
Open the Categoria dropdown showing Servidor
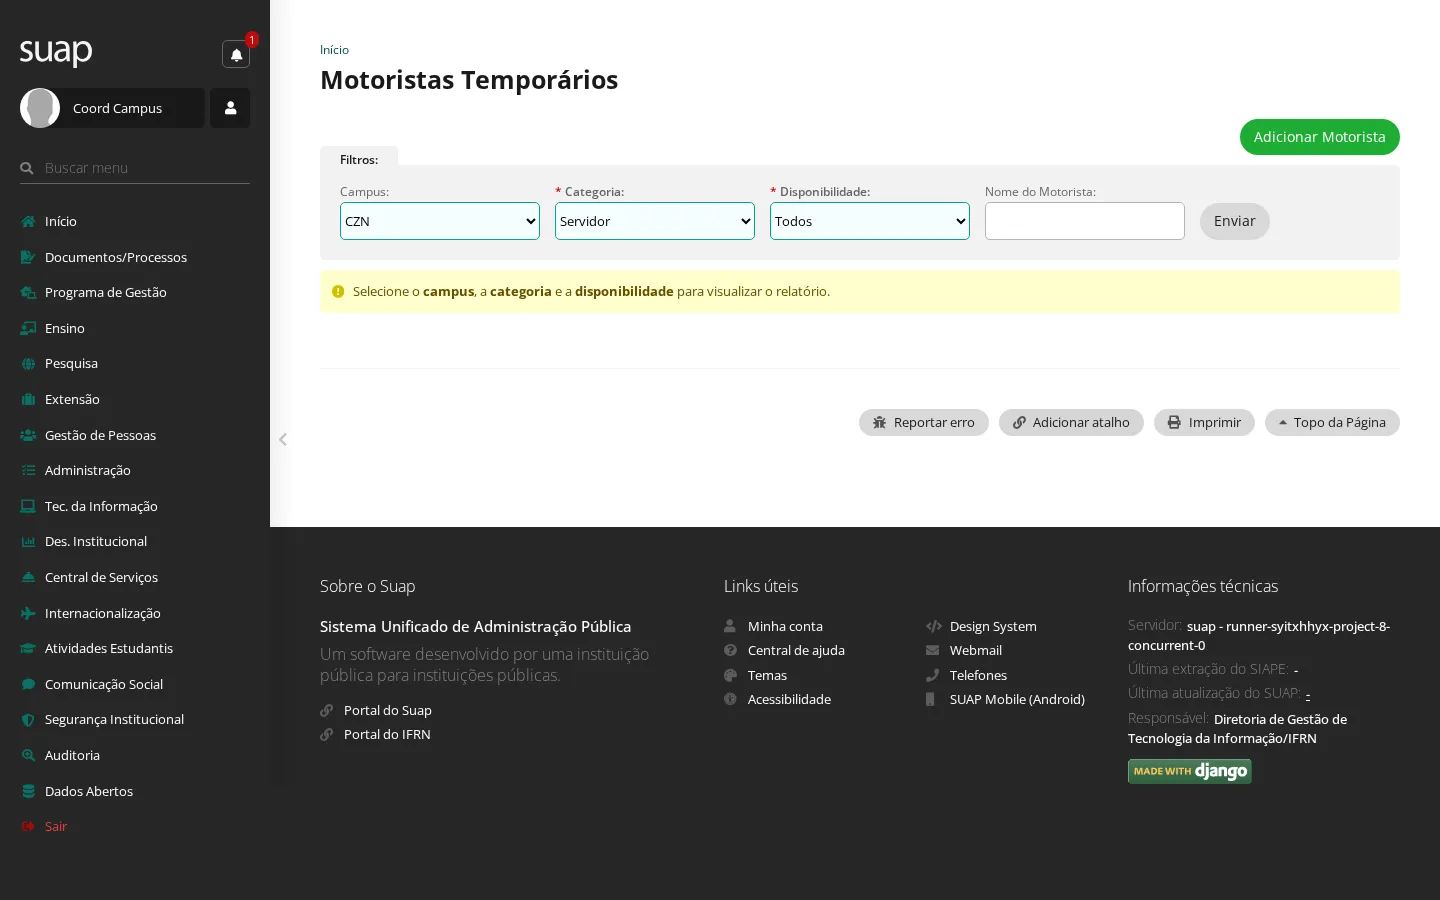click(655, 221)
